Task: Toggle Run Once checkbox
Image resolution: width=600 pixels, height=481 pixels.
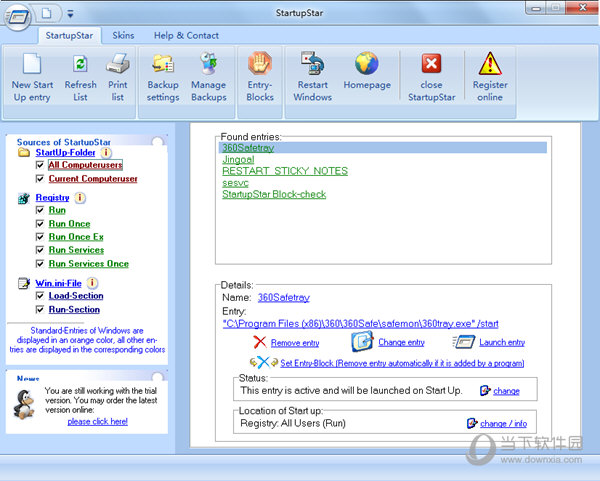Action: (x=40, y=223)
